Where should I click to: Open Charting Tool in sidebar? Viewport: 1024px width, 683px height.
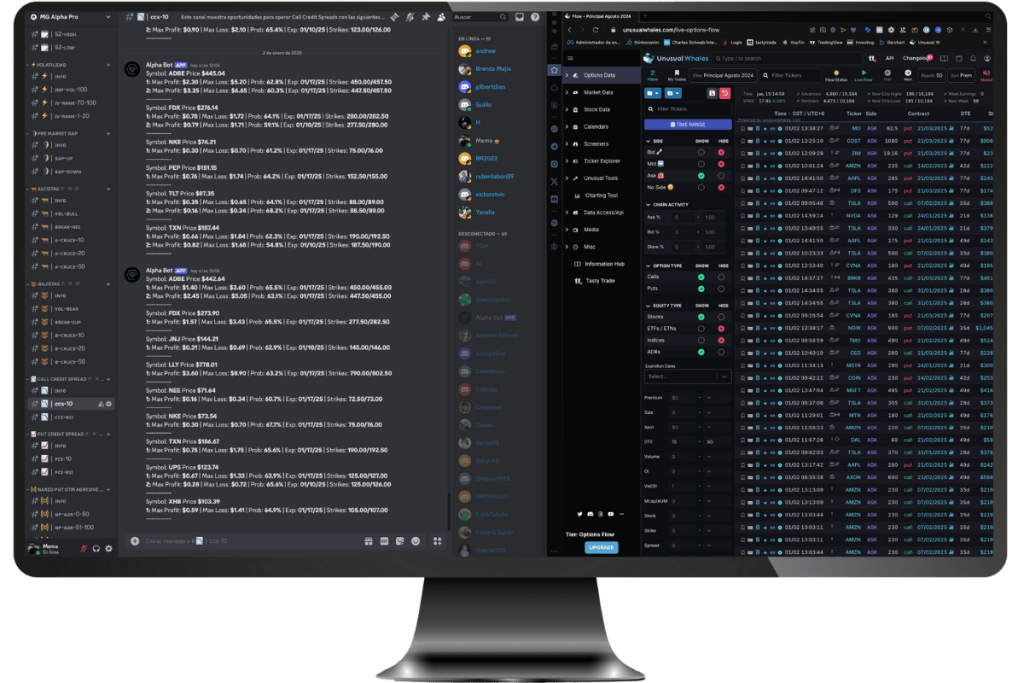[601, 195]
